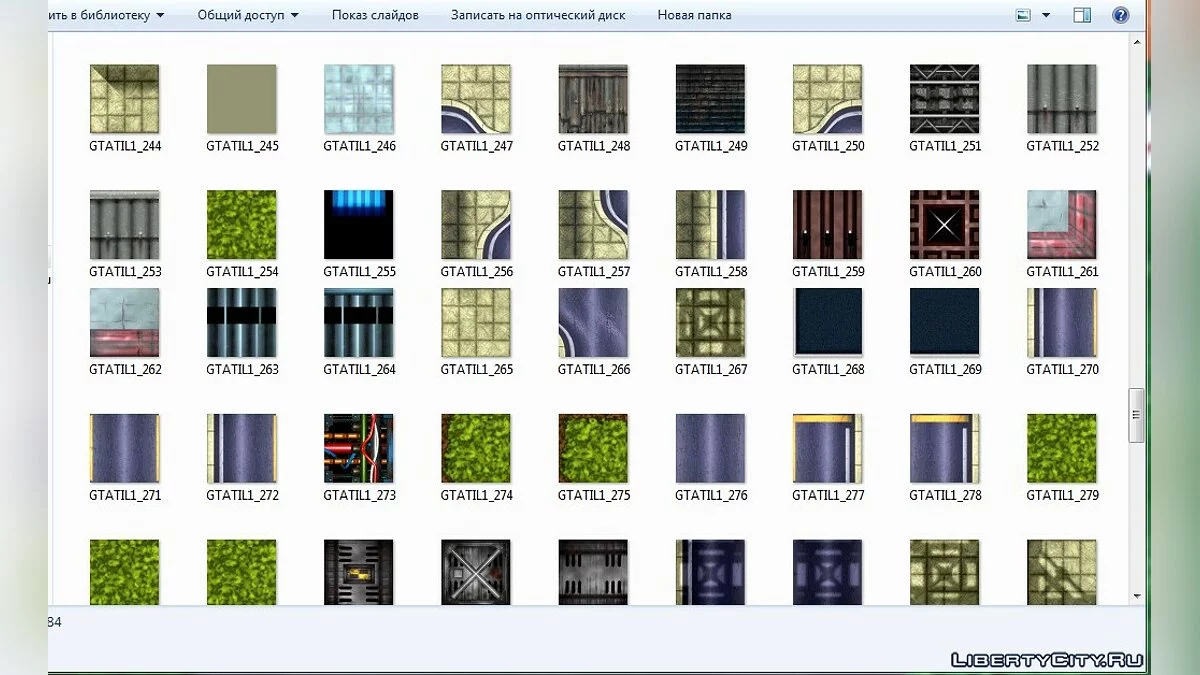1200x675 pixels.
Task: Toggle the preview pane icon
Action: [1082, 15]
